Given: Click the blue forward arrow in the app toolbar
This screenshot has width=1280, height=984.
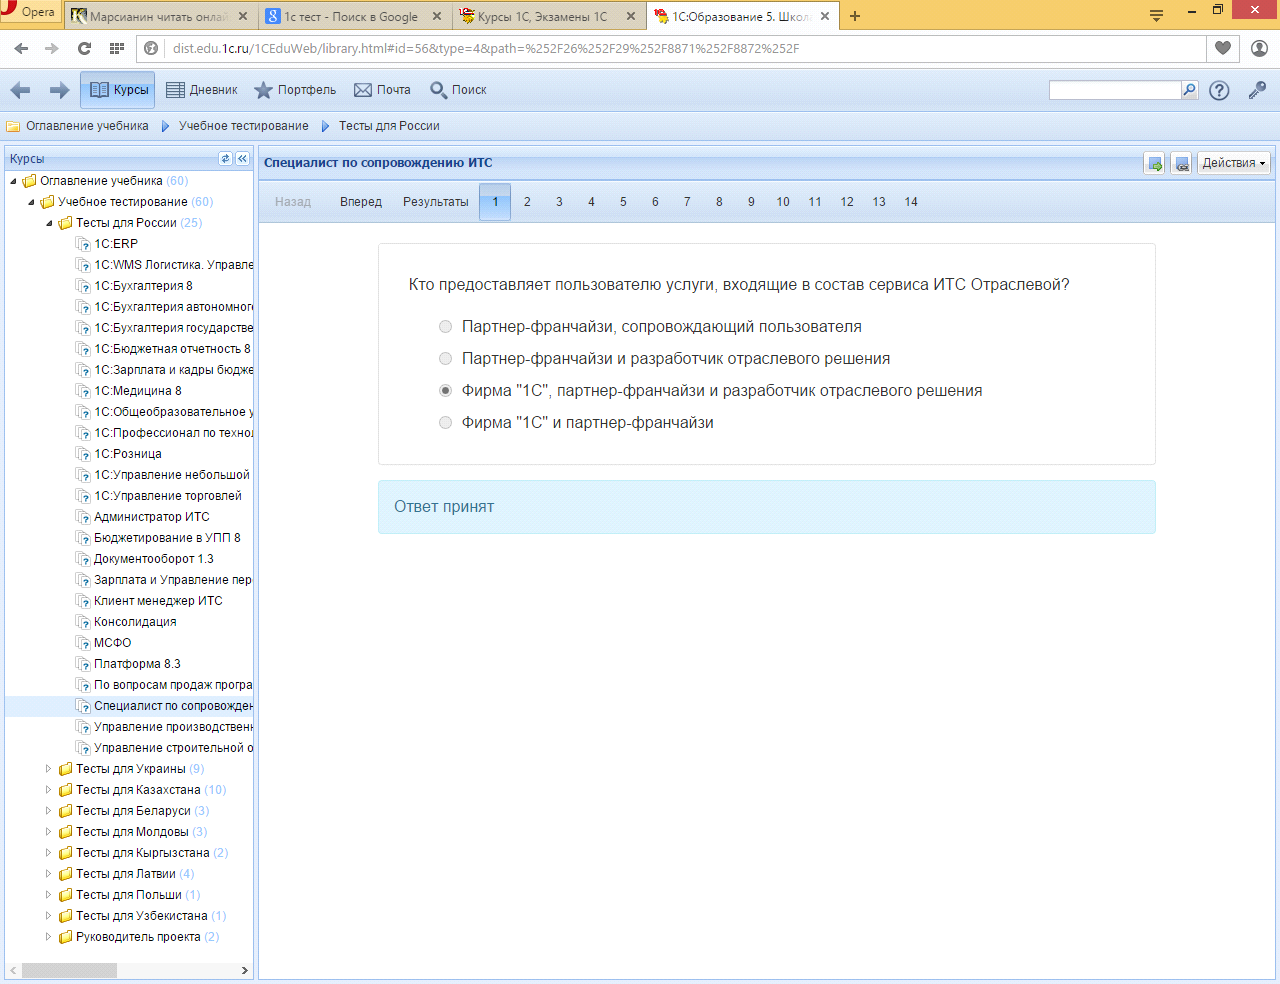Looking at the screenshot, I should 60,90.
